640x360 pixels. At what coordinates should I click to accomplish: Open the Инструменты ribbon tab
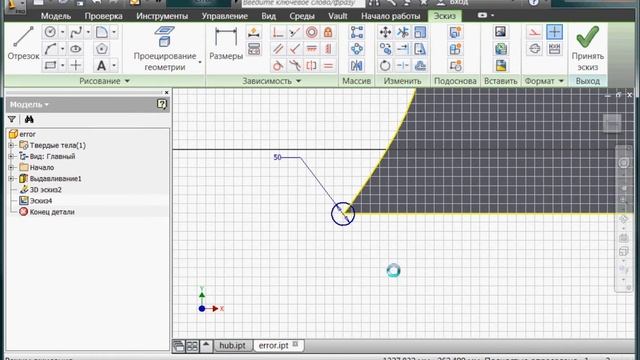[x=162, y=16]
